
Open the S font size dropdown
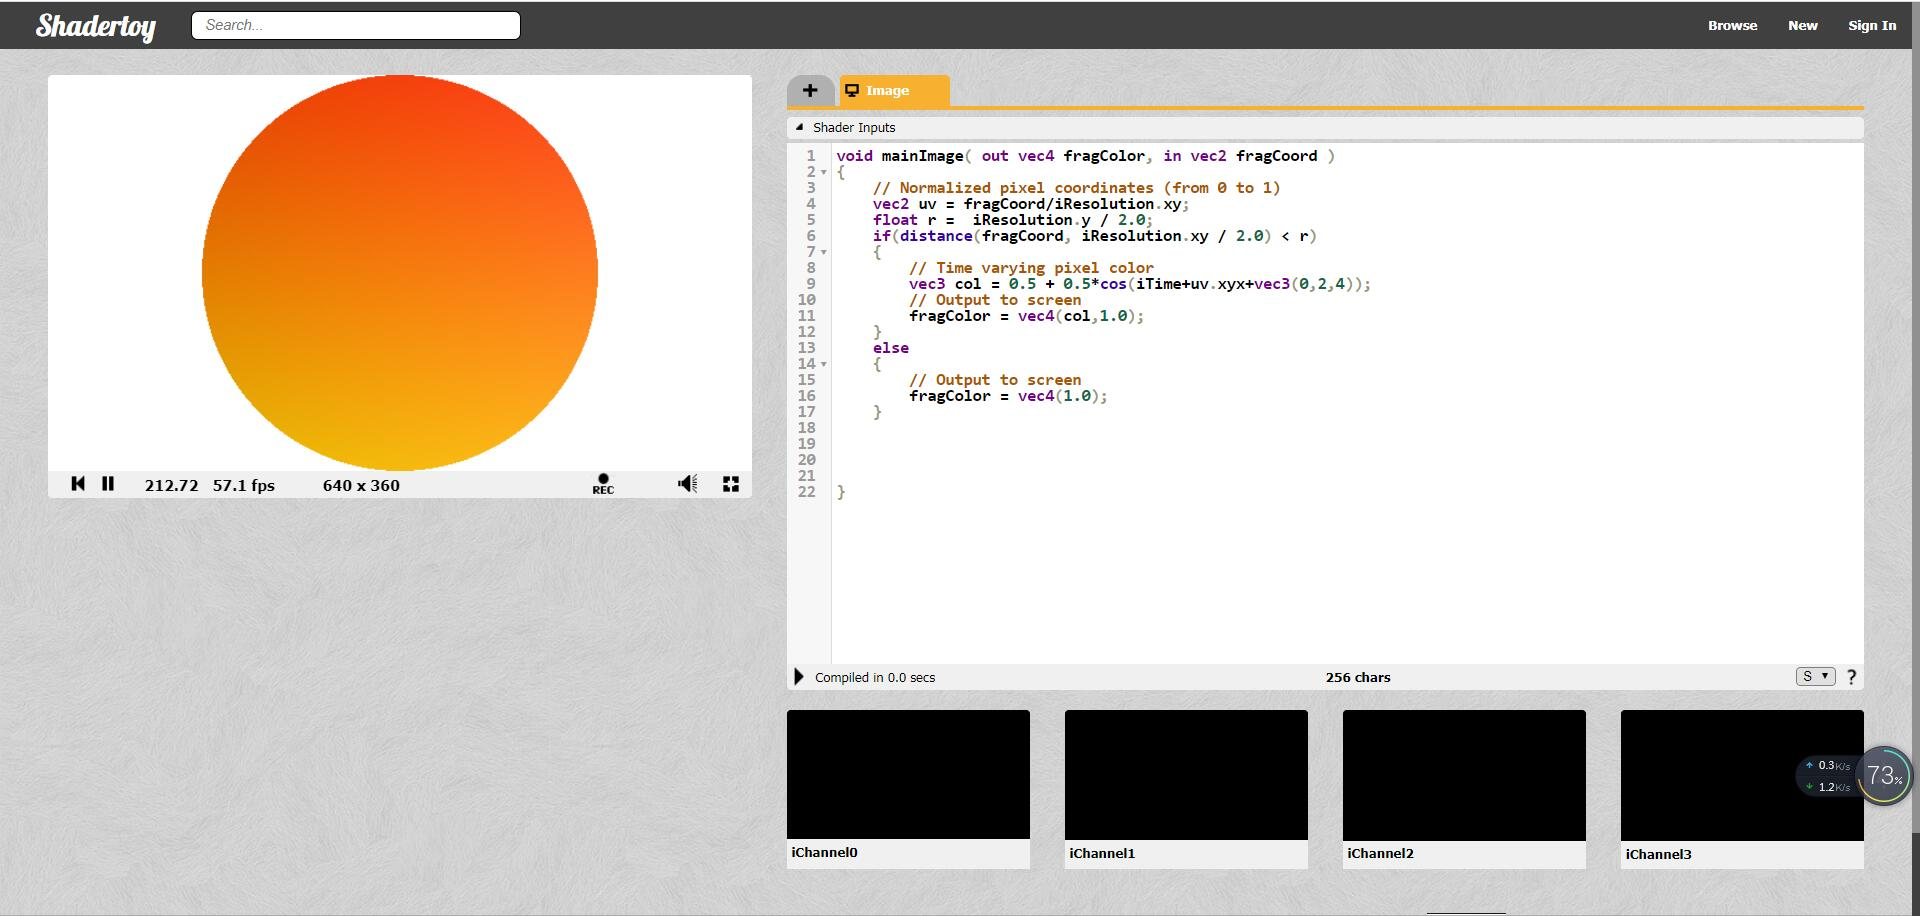tap(1815, 676)
